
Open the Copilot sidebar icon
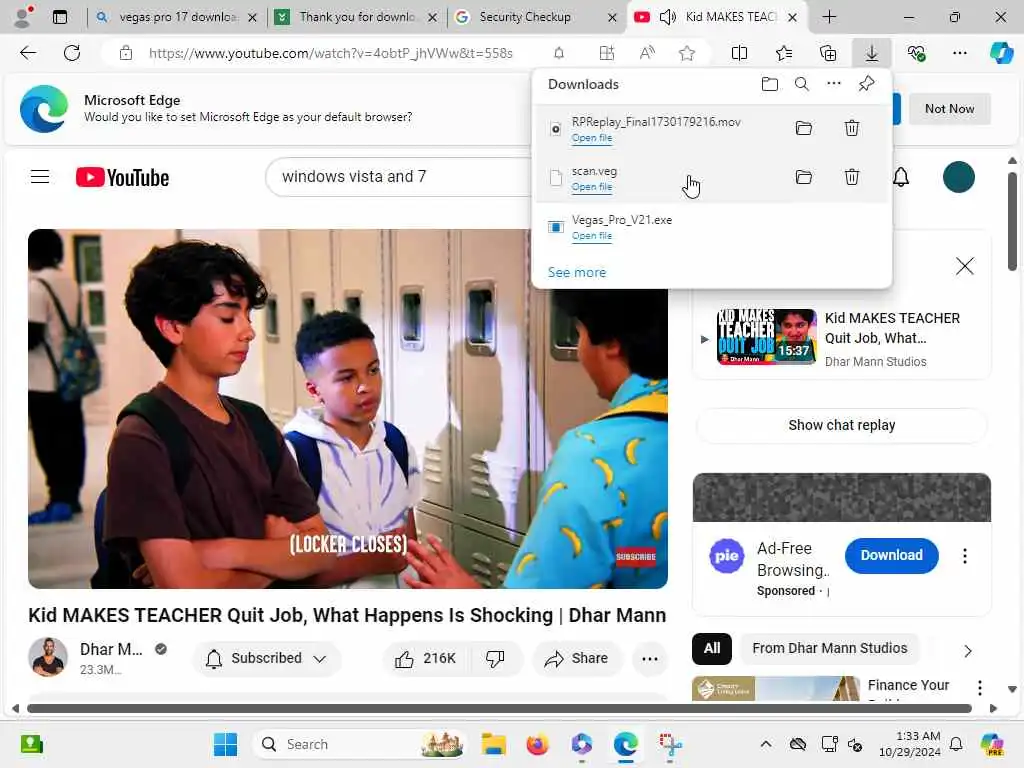click(x=1001, y=53)
